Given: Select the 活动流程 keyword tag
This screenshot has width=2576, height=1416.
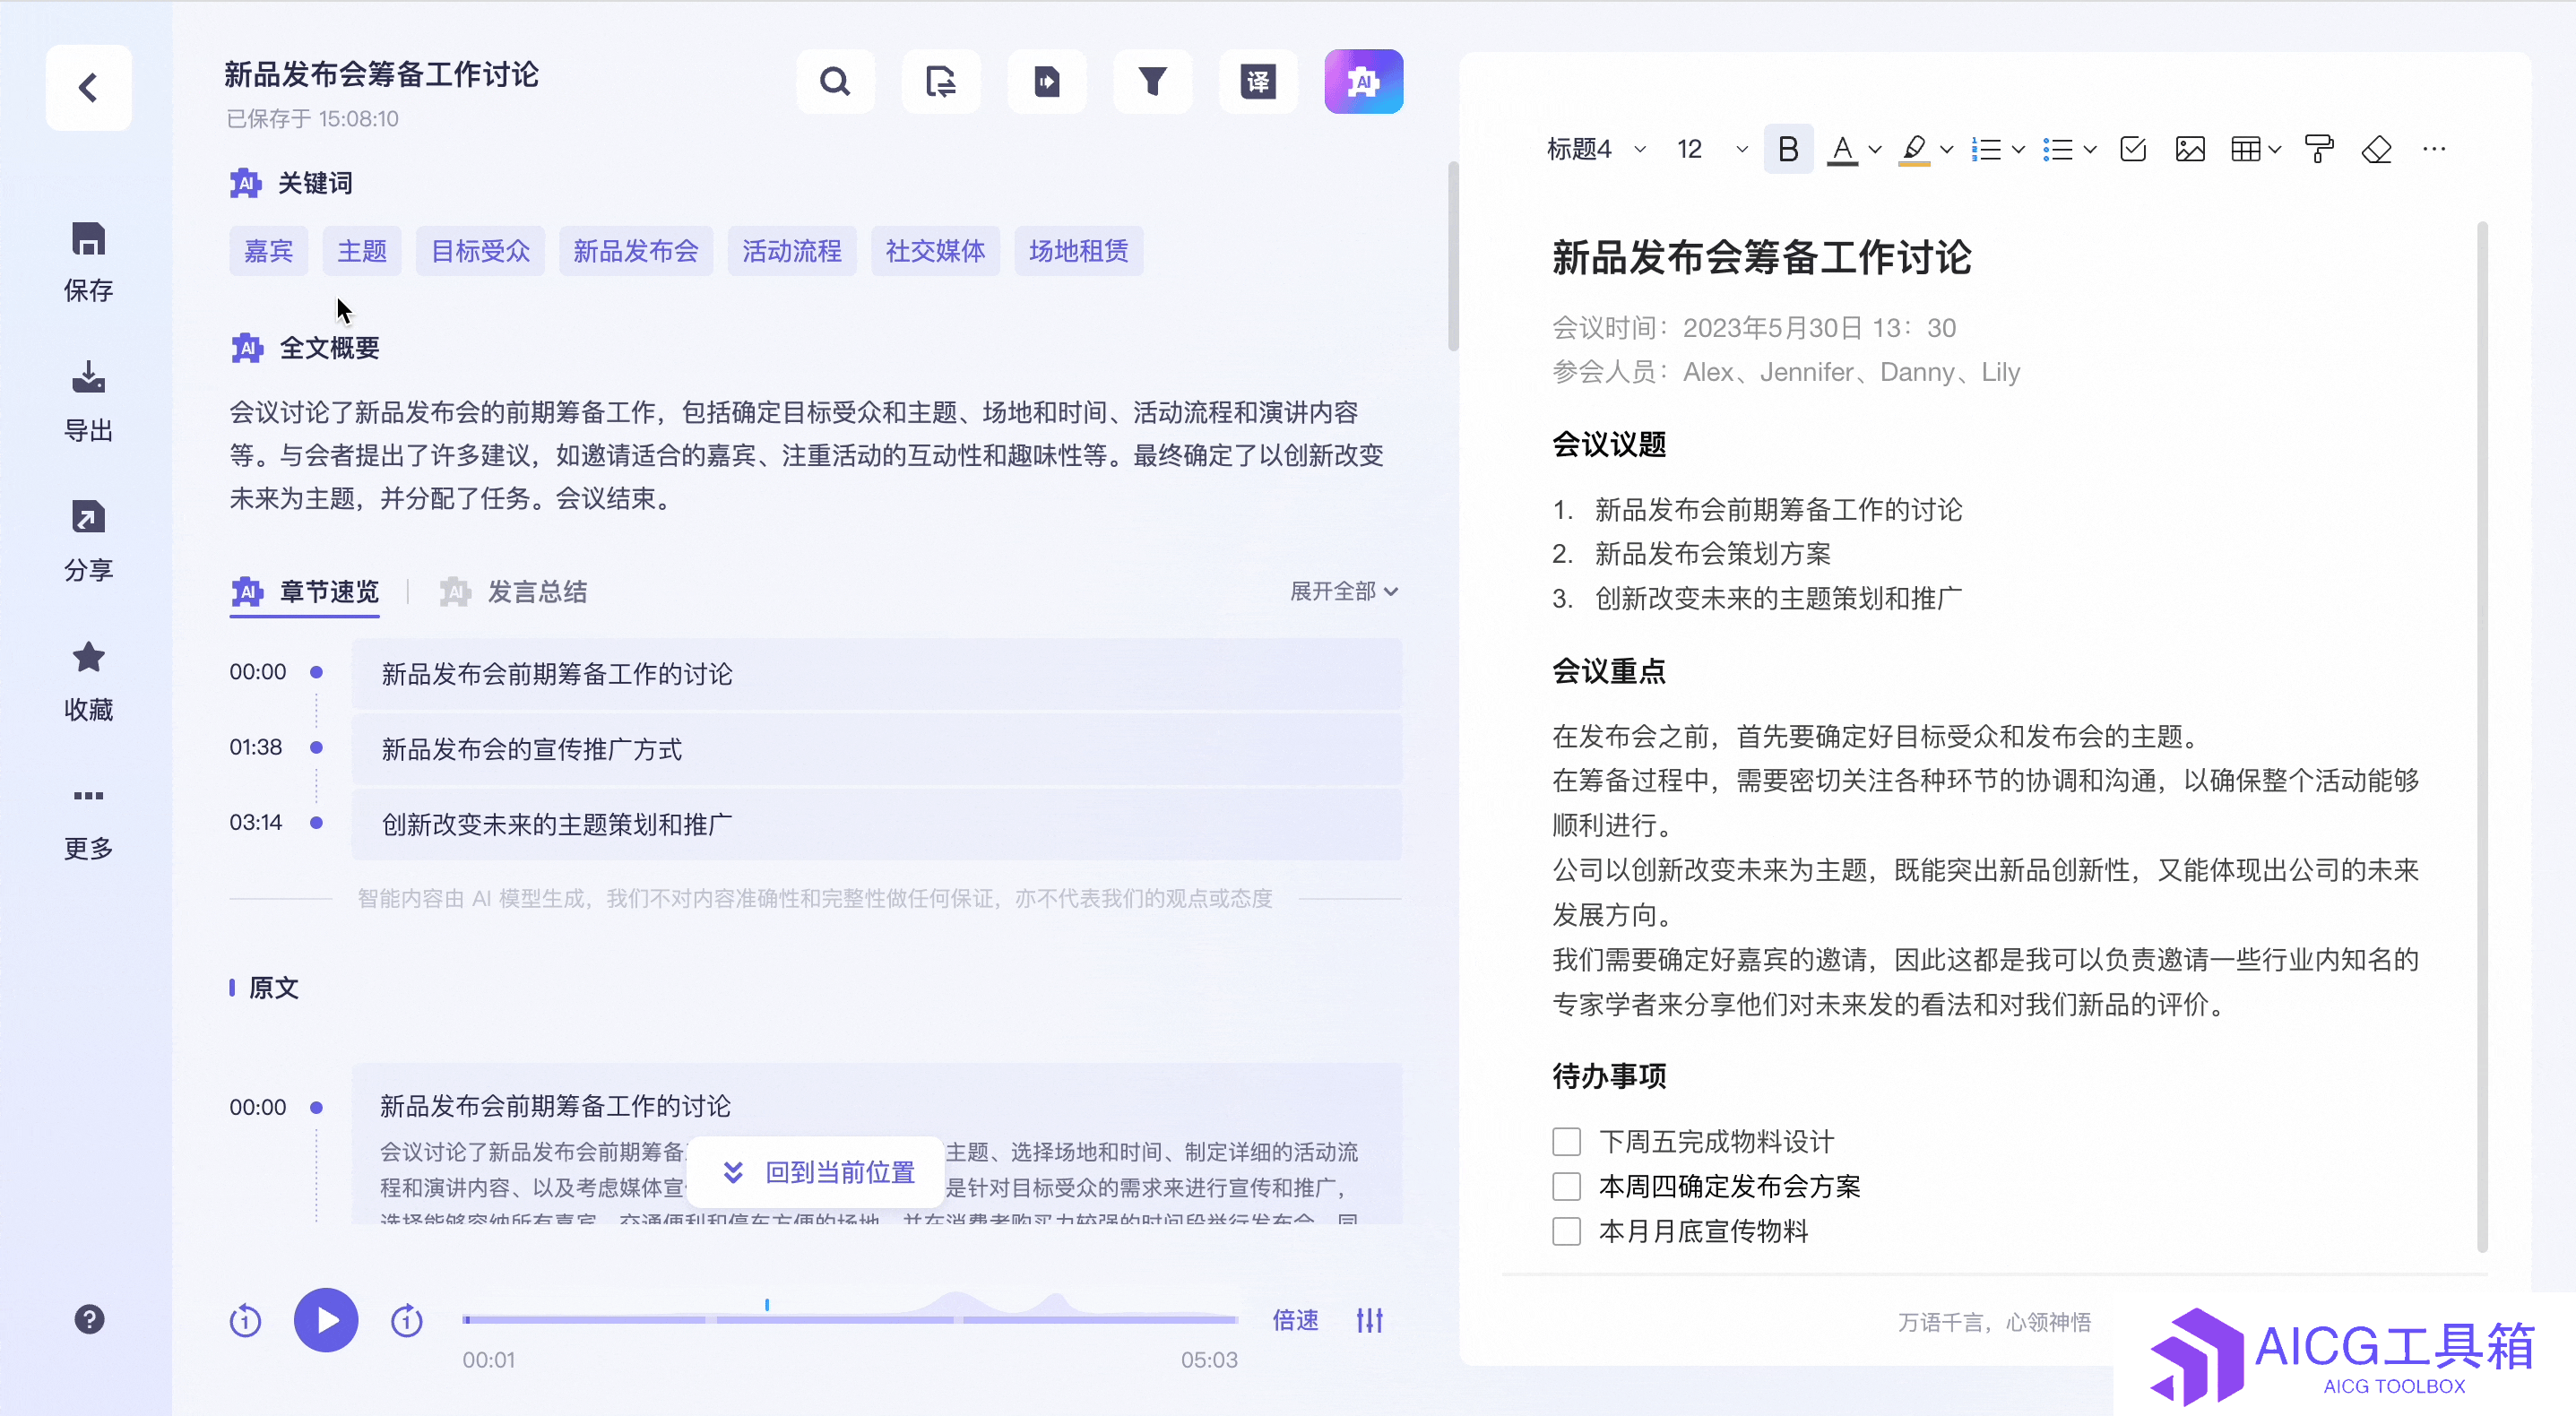Looking at the screenshot, I should (792, 250).
